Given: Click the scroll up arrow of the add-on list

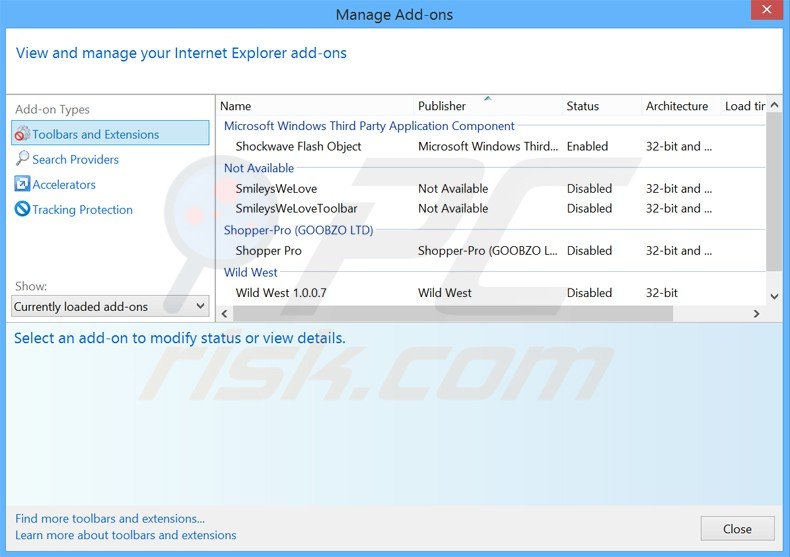Looking at the screenshot, I should 774,105.
